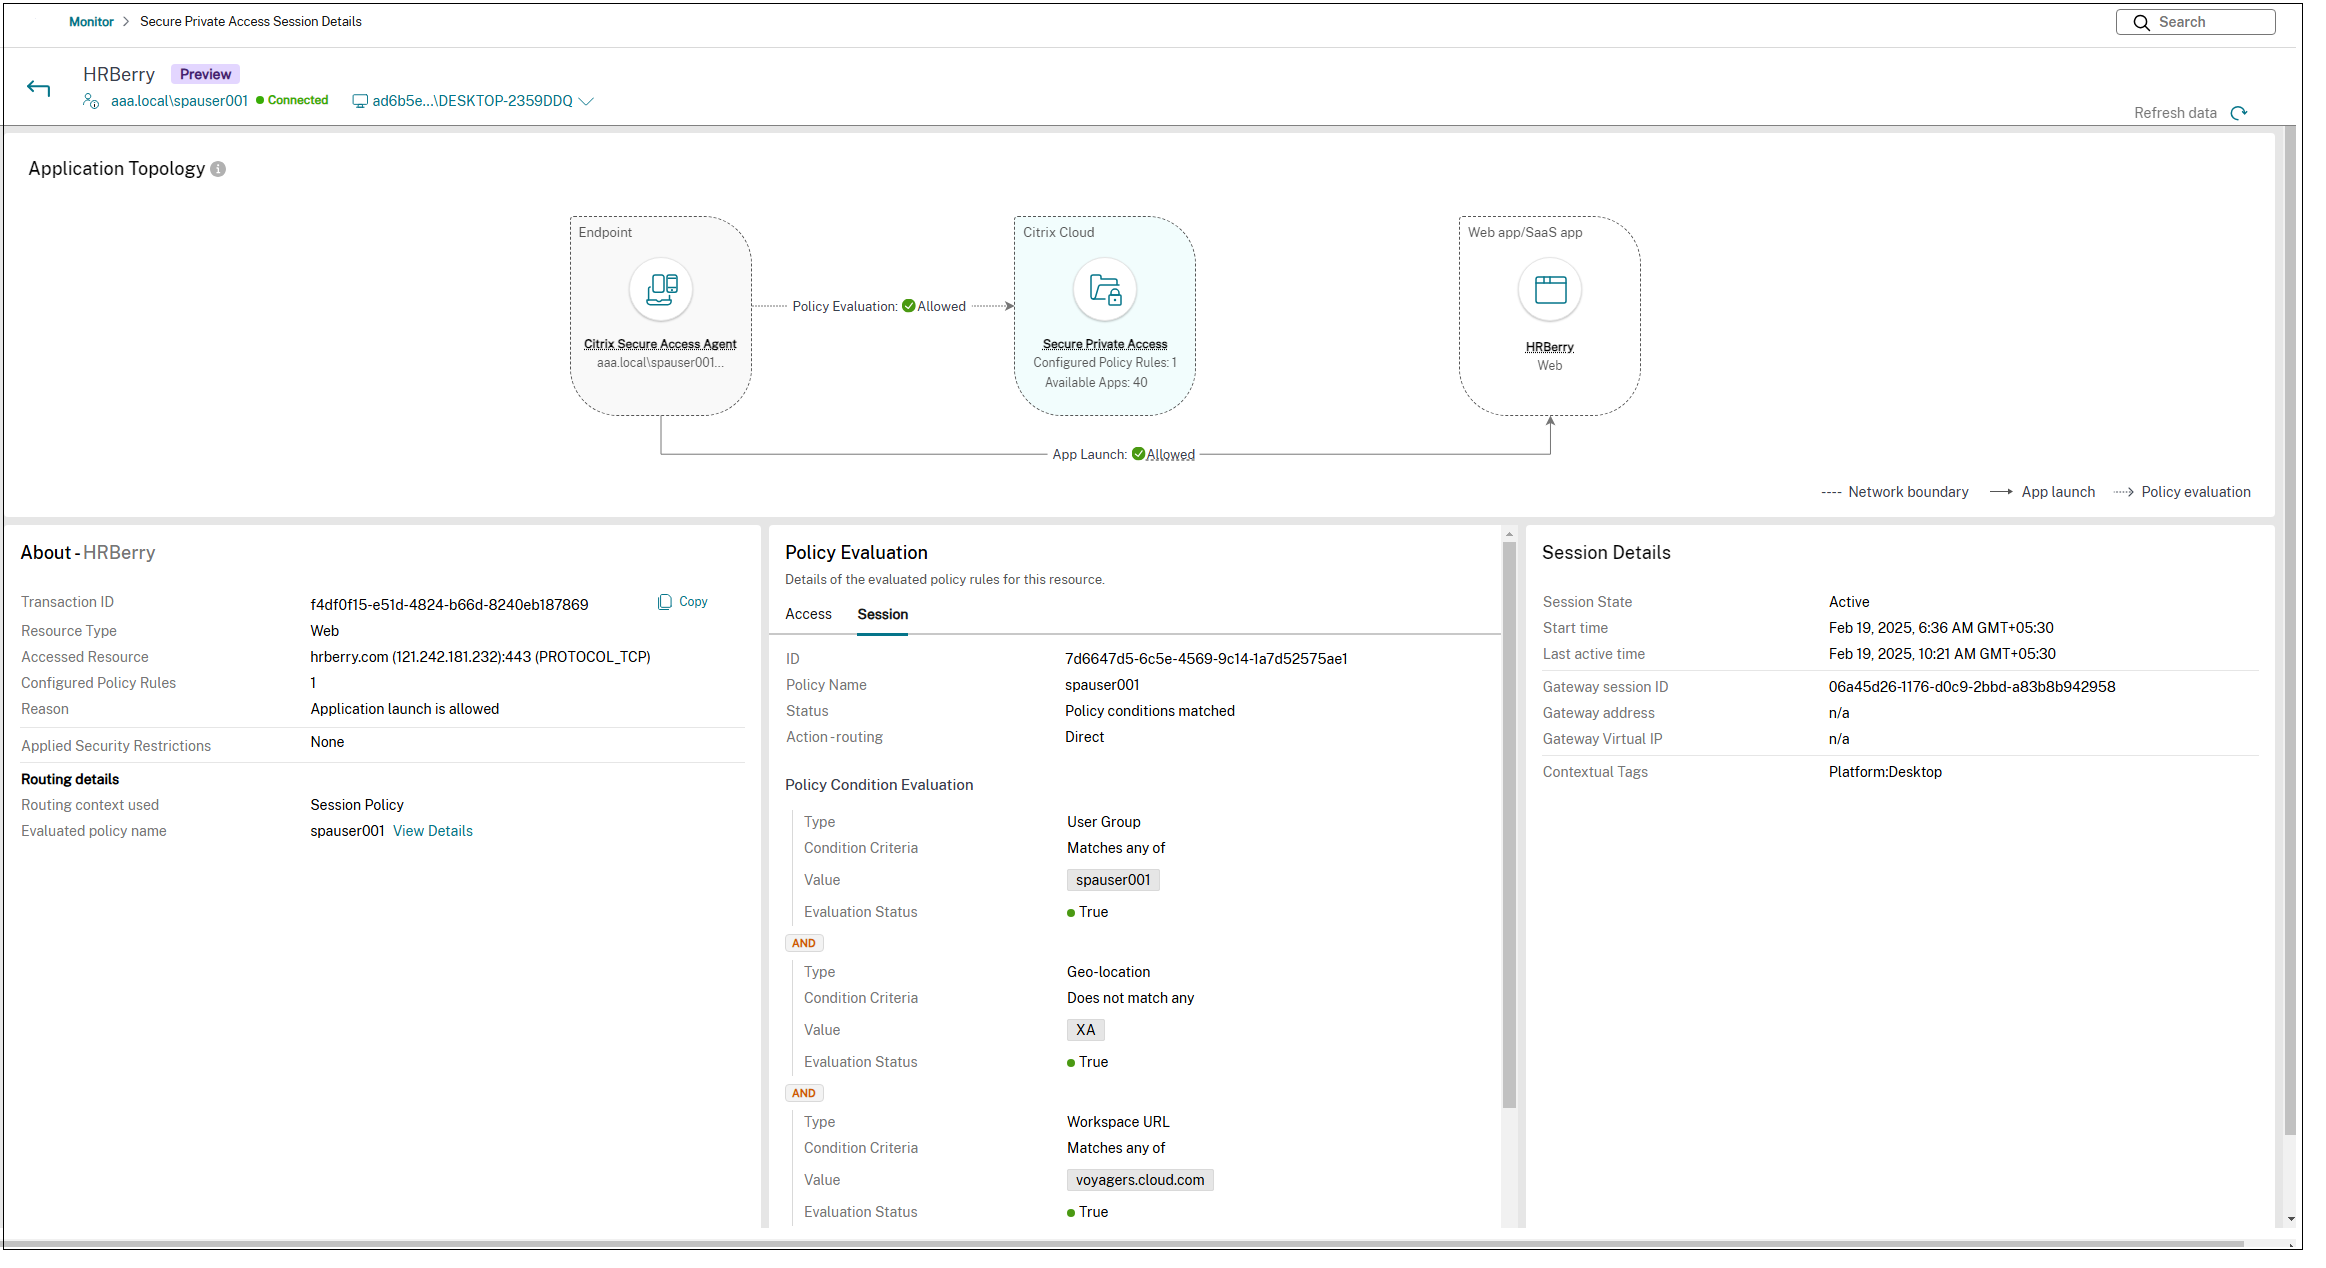Image resolution: width=2326 pixels, height=1268 pixels.
Task: Expand the device dropdown chevron after DESKTOP-2359DDQ
Action: coord(587,101)
